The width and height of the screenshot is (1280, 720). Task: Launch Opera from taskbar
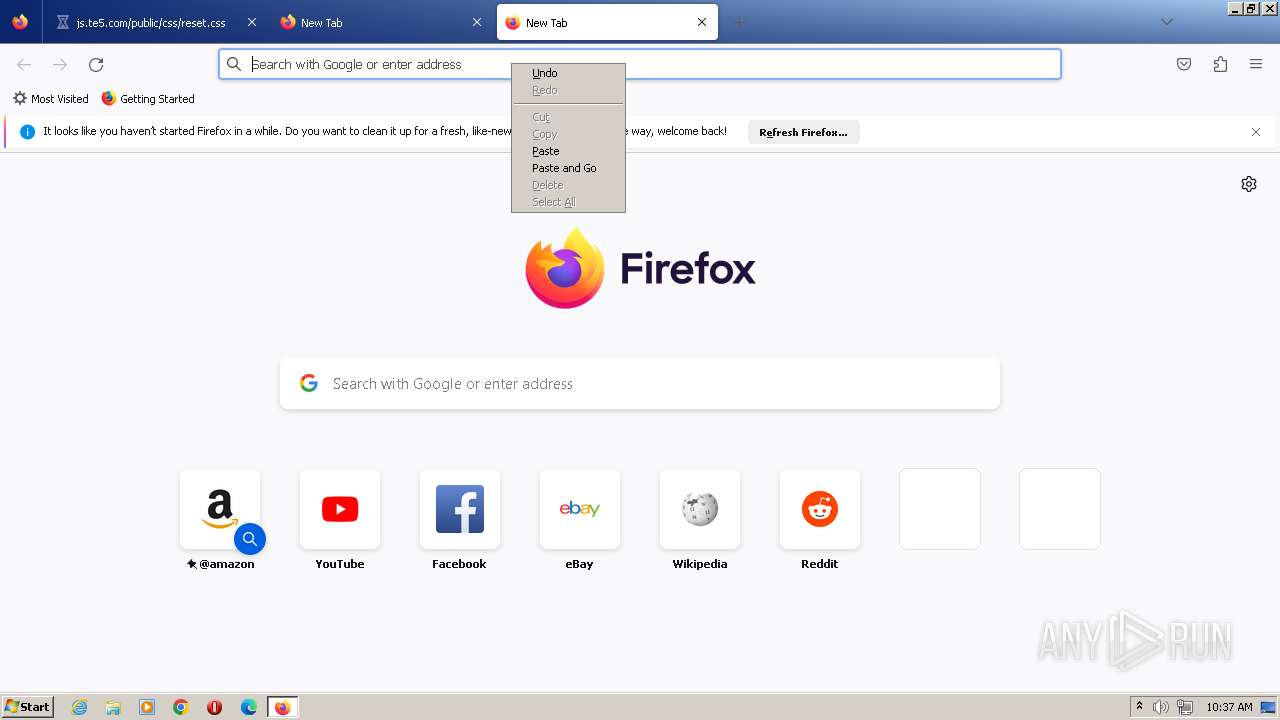click(x=214, y=707)
